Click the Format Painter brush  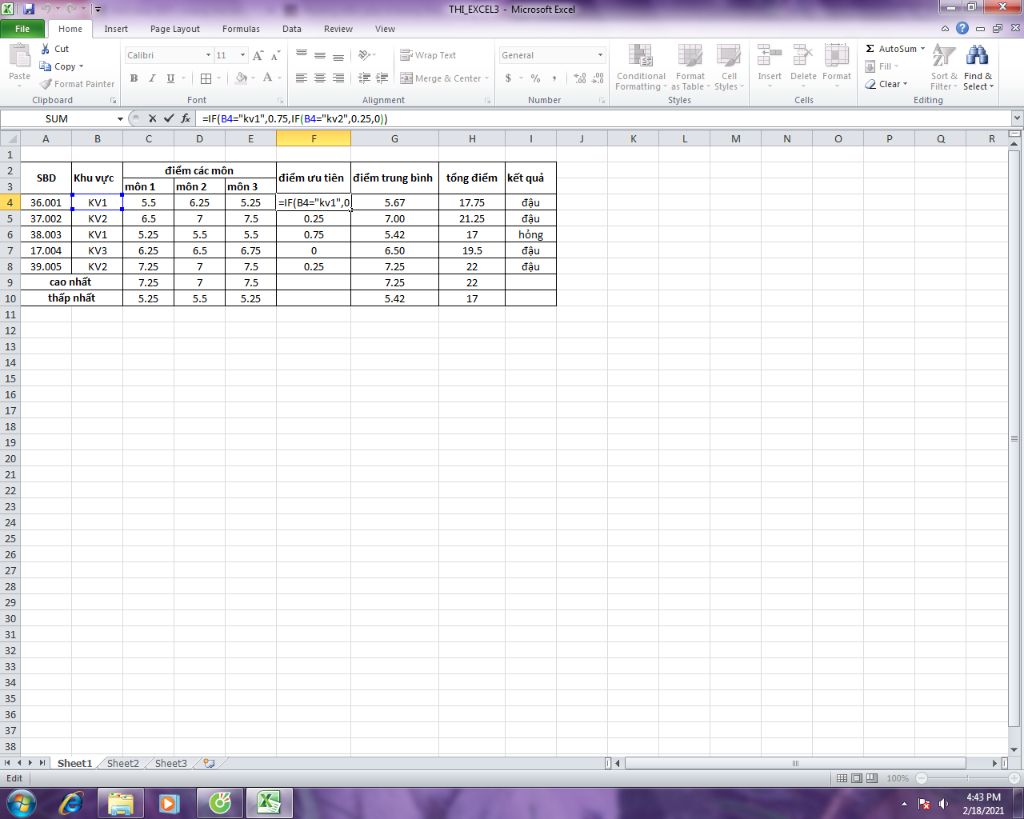[x=45, y=84]
